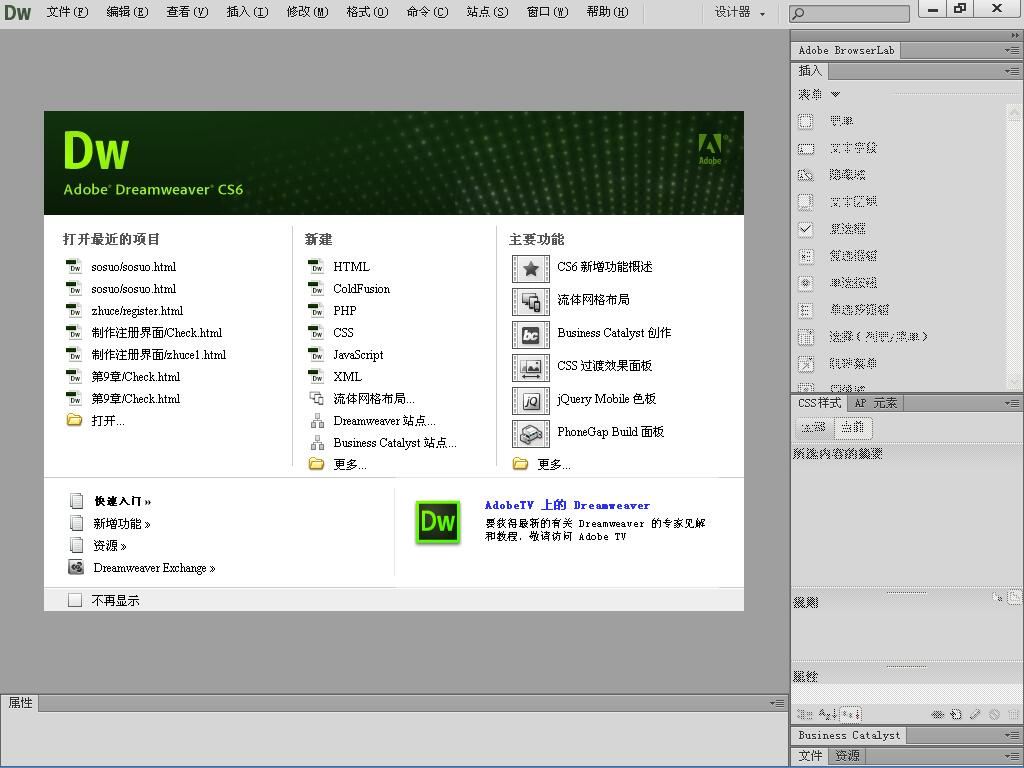Image resolution: width=1024 pixels, height=768 pixels.
Task: Click the top search input field
Action: click(x=849, y=13)
